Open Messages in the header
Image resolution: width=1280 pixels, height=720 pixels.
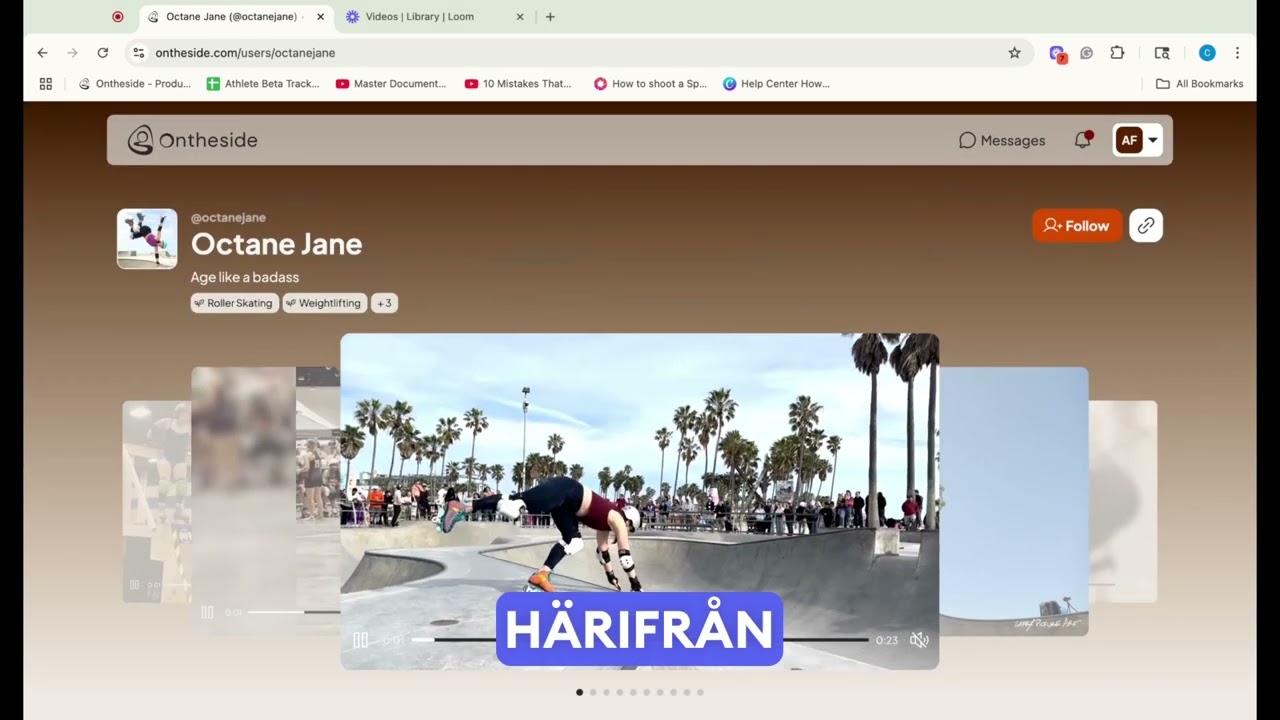click(1002, 140)
